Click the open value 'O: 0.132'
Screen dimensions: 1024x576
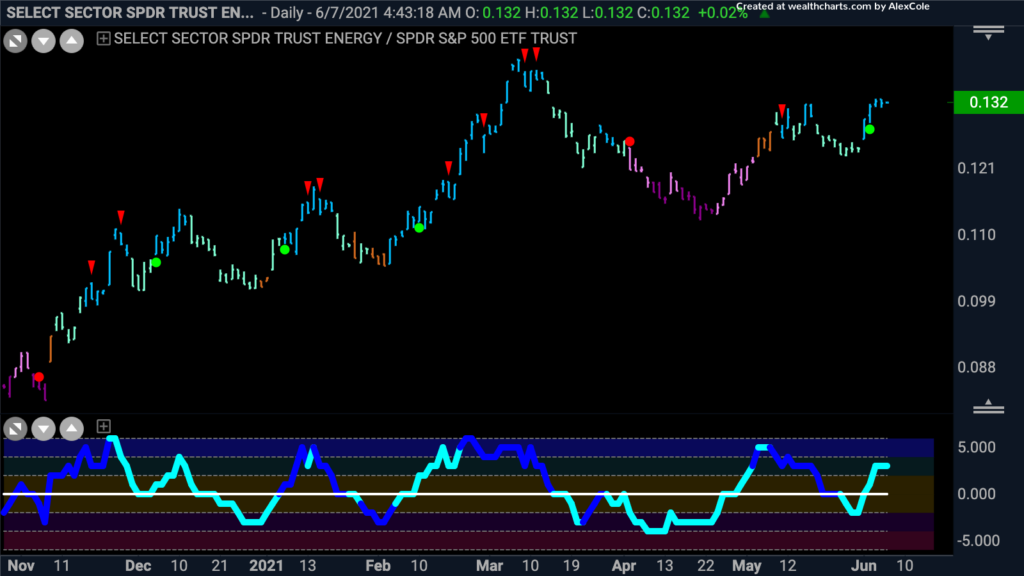[492, 12]
